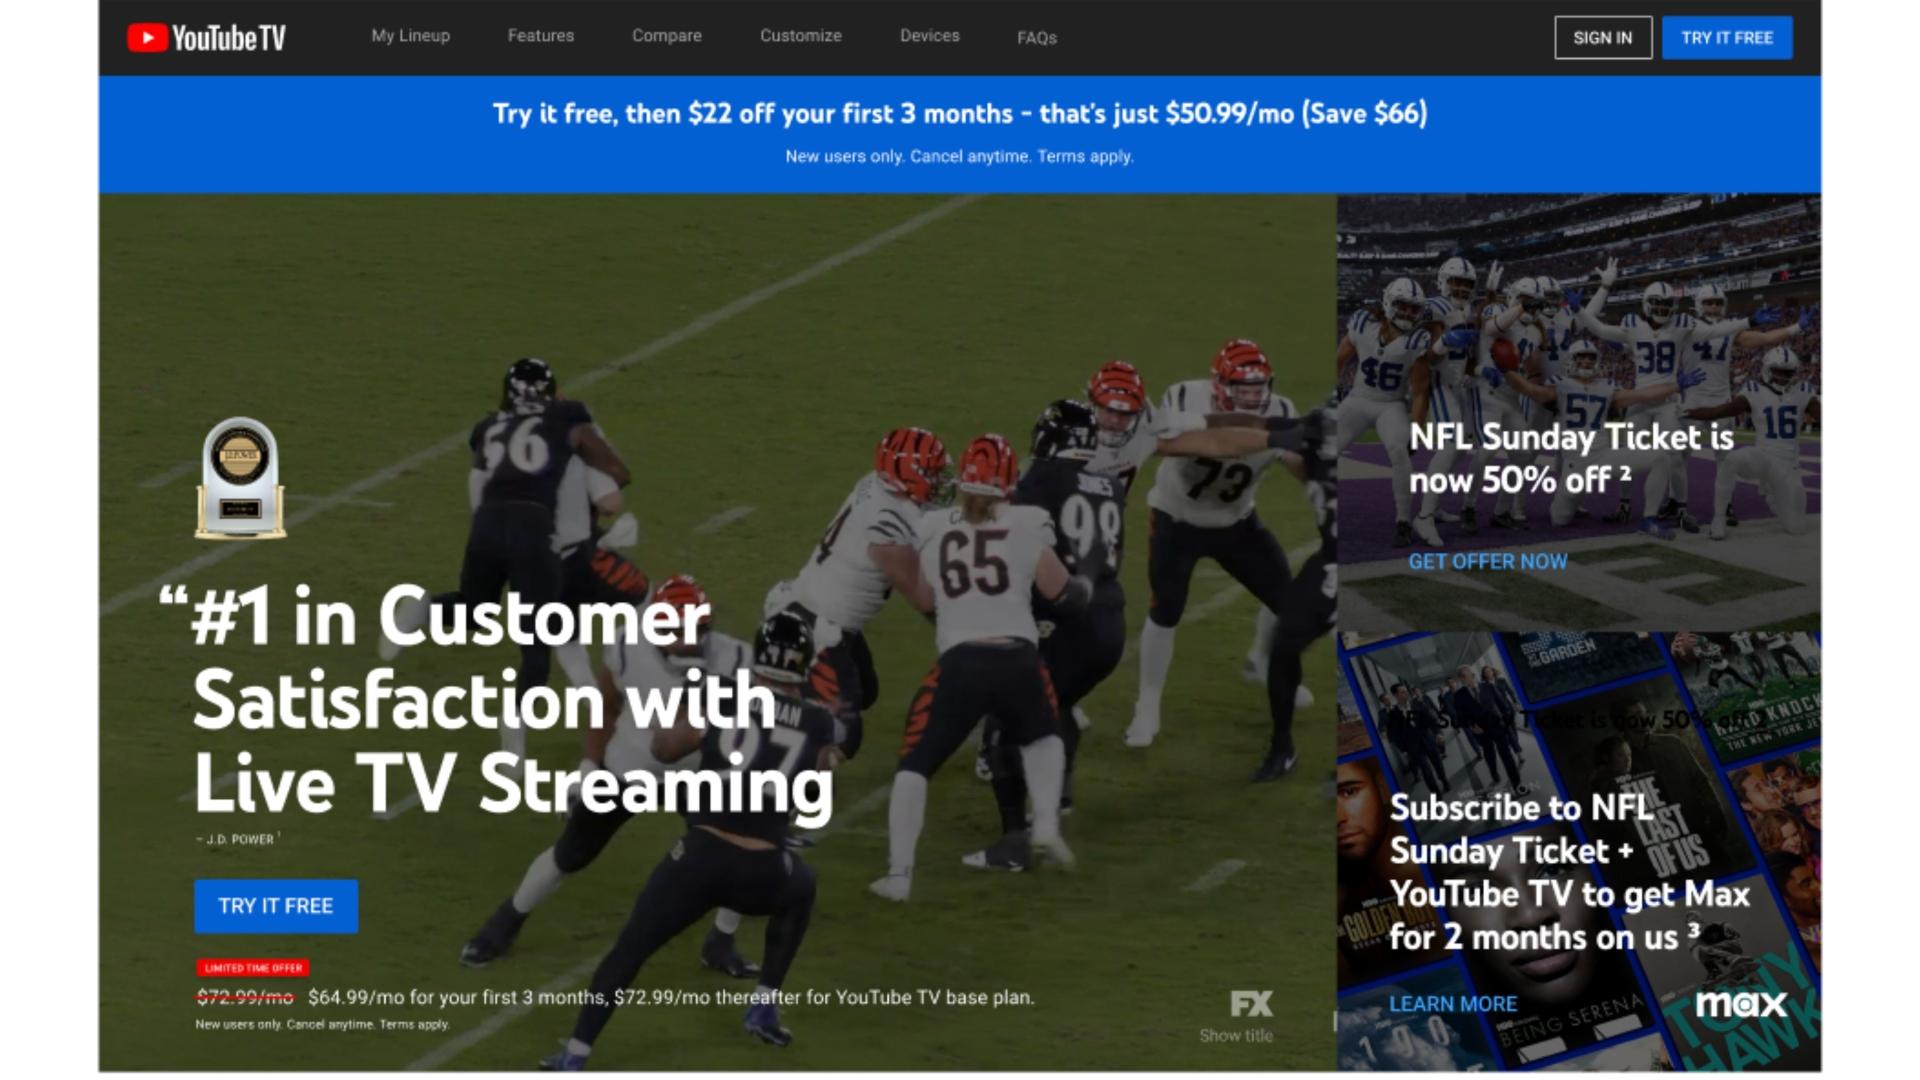
Task: Click the YouTube TV logo
Action: pyautogui.click(x=207, y=38)
